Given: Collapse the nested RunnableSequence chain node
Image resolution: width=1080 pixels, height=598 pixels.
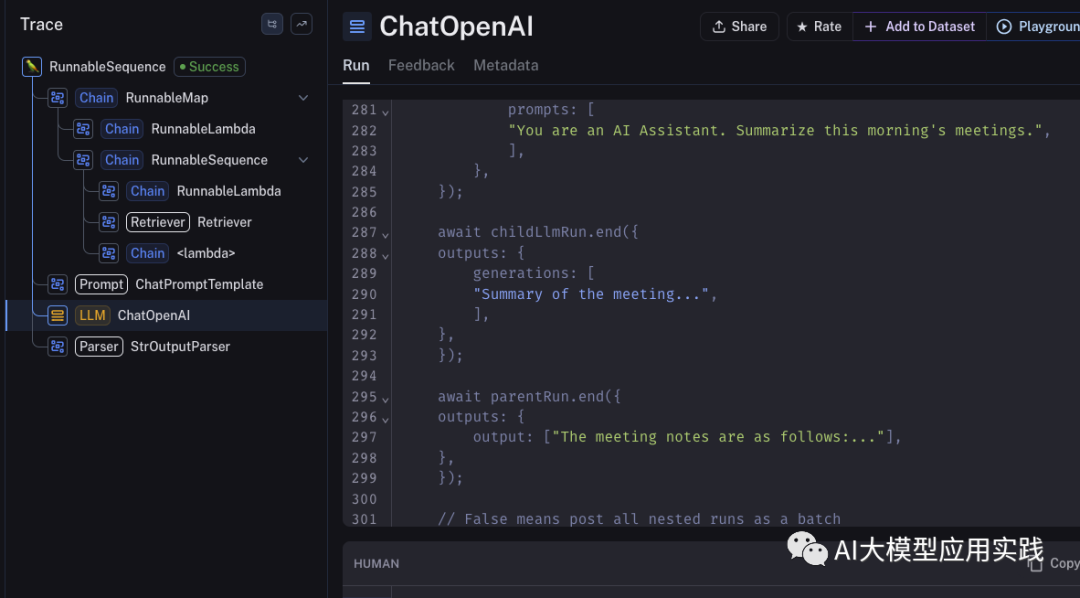Looking at the screenshot, I should [303, 160].
